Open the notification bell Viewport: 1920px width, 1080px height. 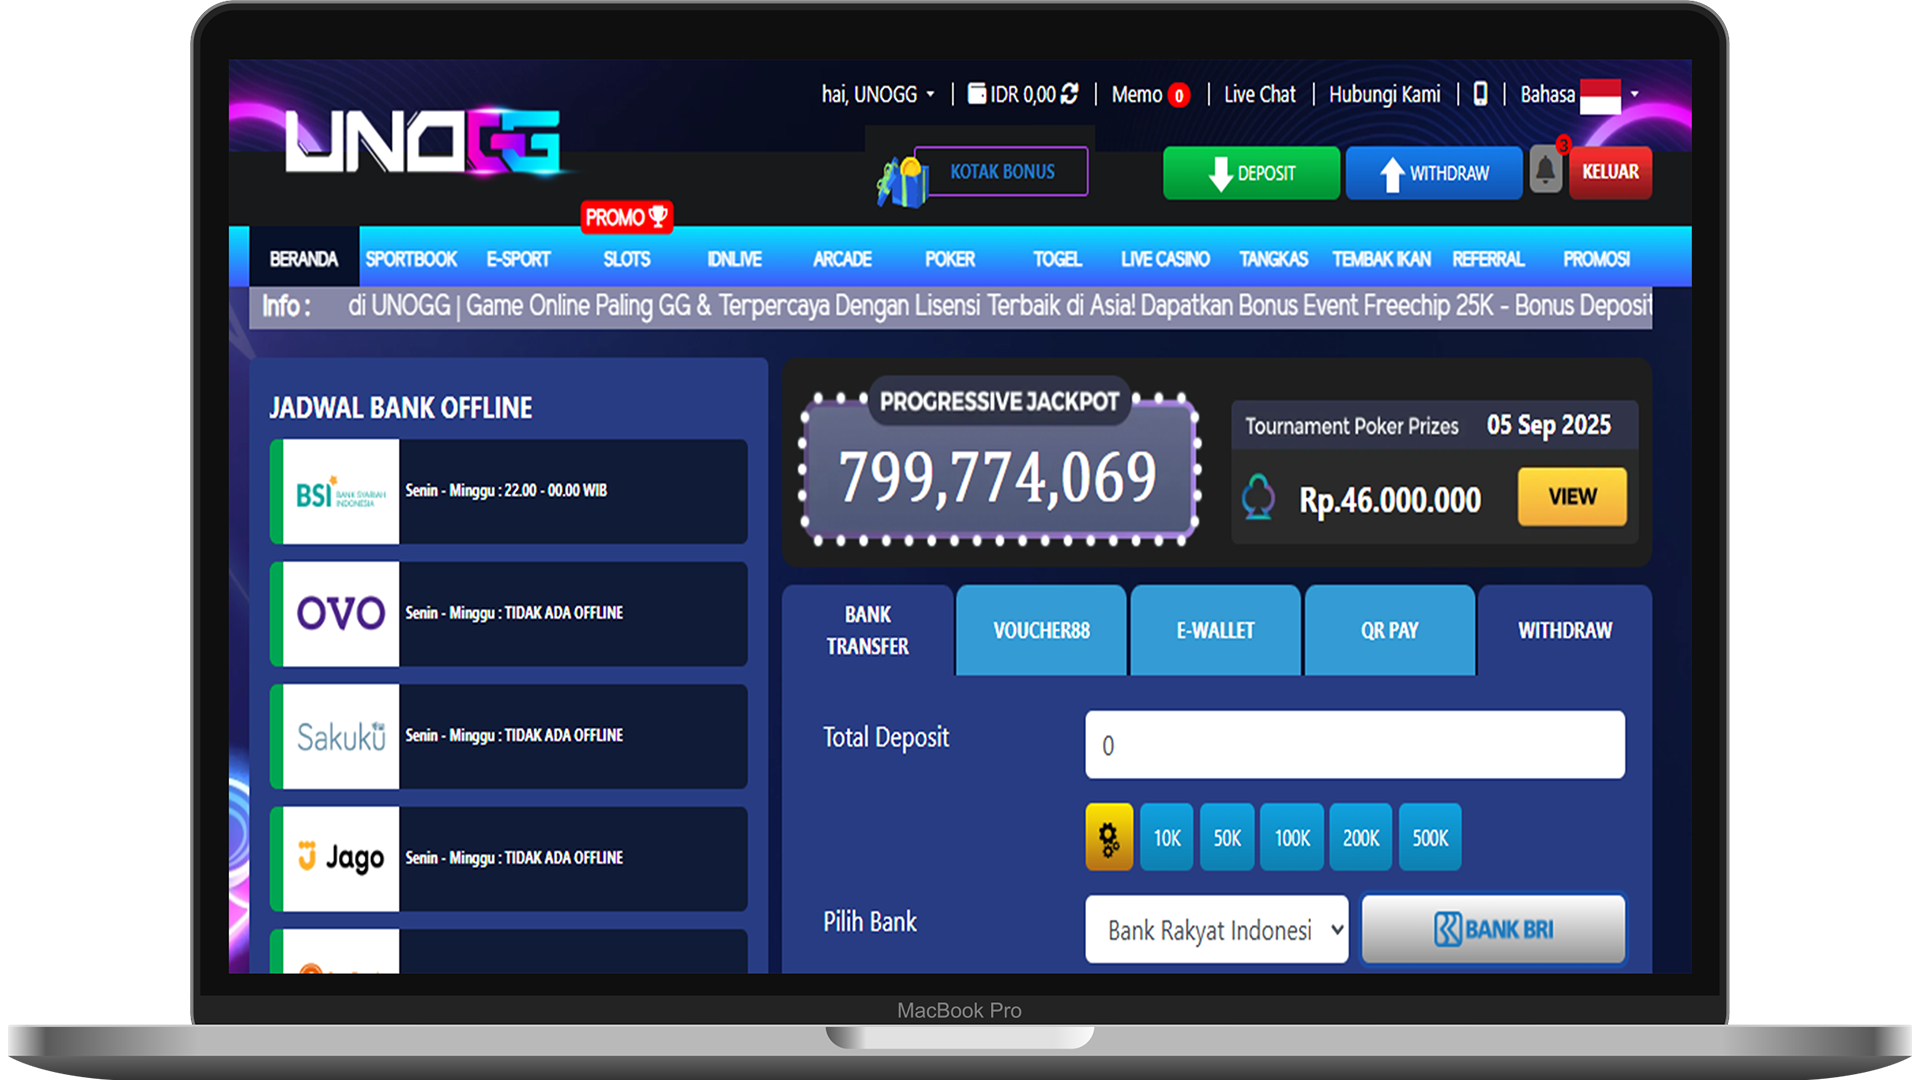tap(1545, 171)
